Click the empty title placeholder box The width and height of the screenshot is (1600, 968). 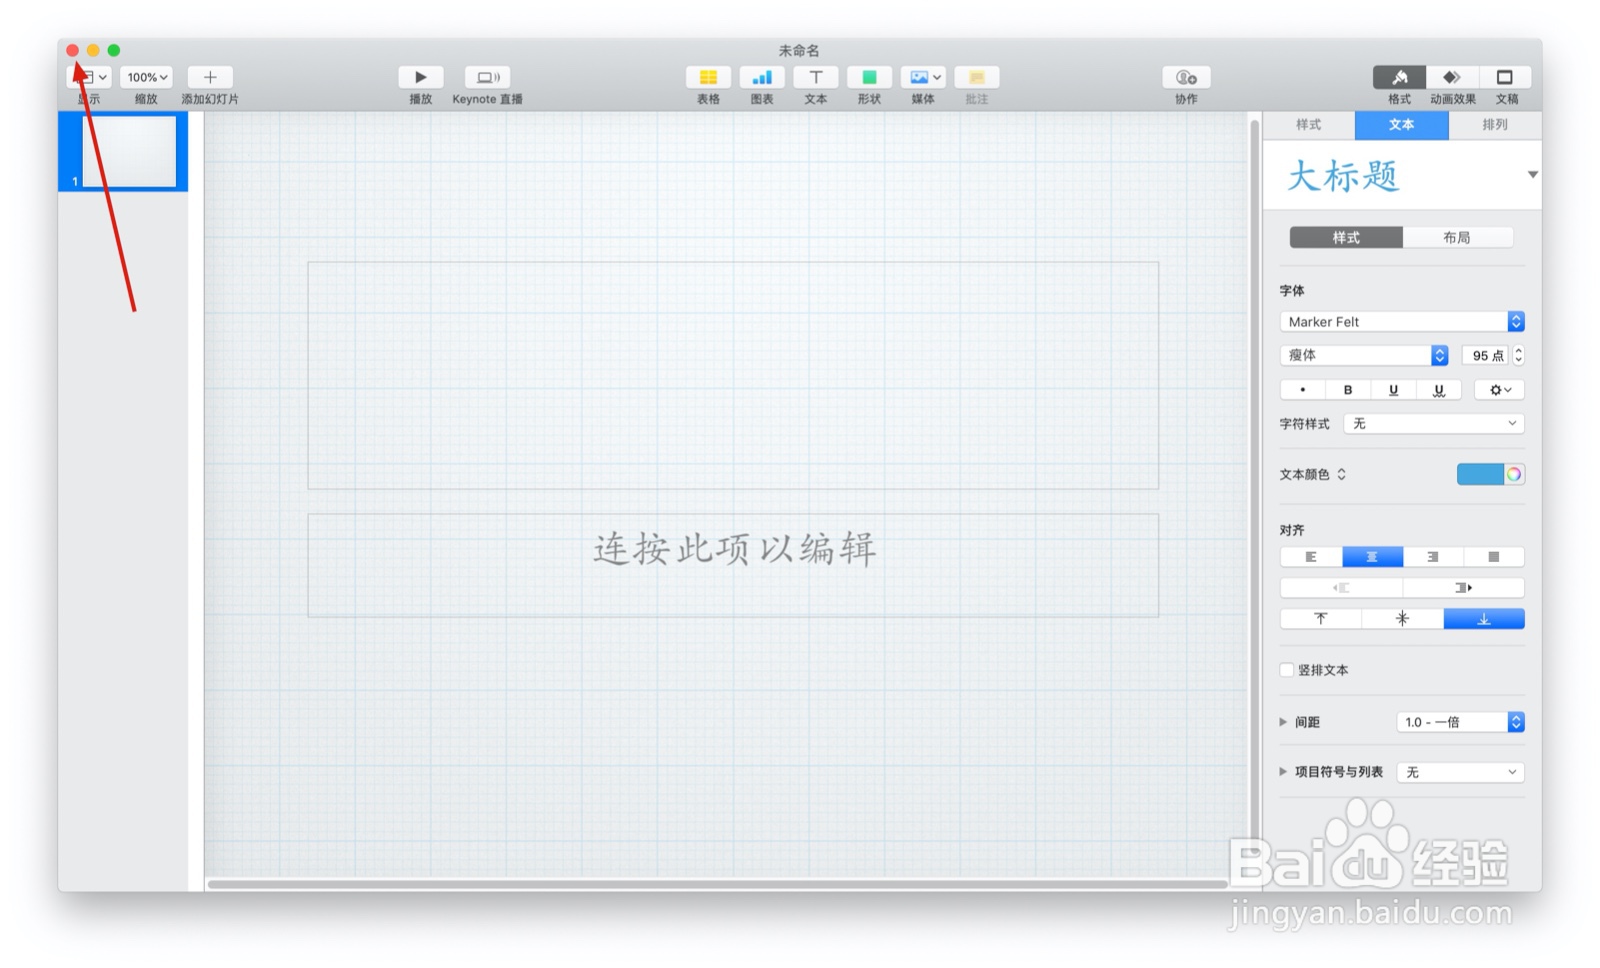pos(733,376)
